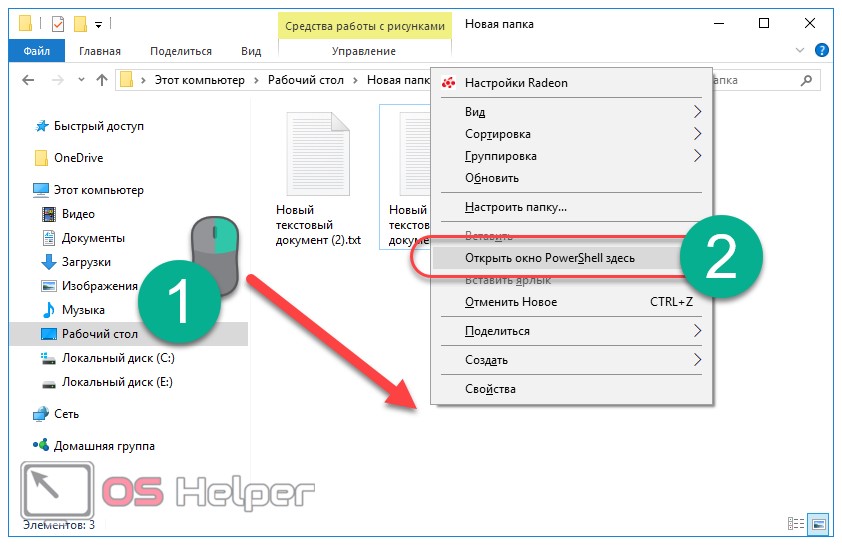This screenshot has width=842, height=546.
Task: Click the Back navigation arrow
Action: (x=28, y=81)
